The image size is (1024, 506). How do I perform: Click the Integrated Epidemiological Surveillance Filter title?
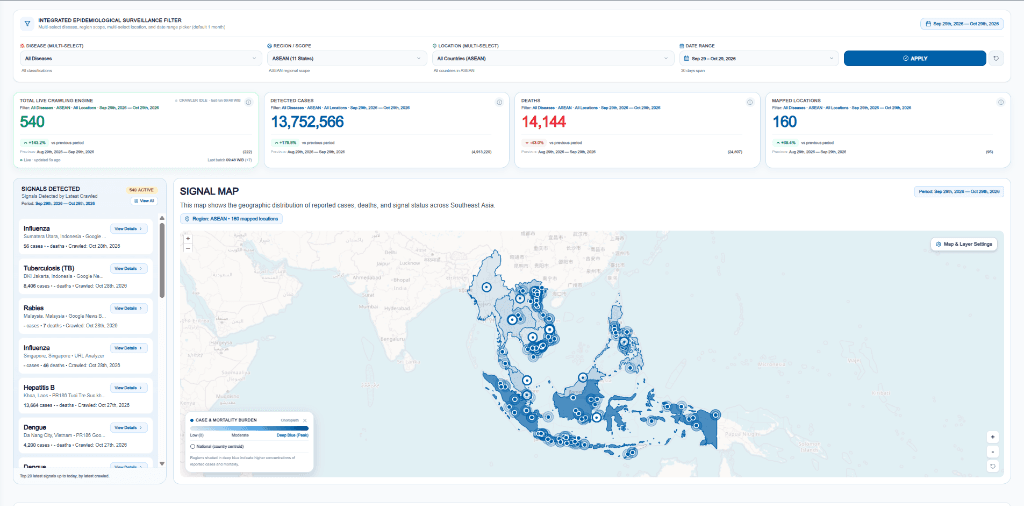(110, 20)
